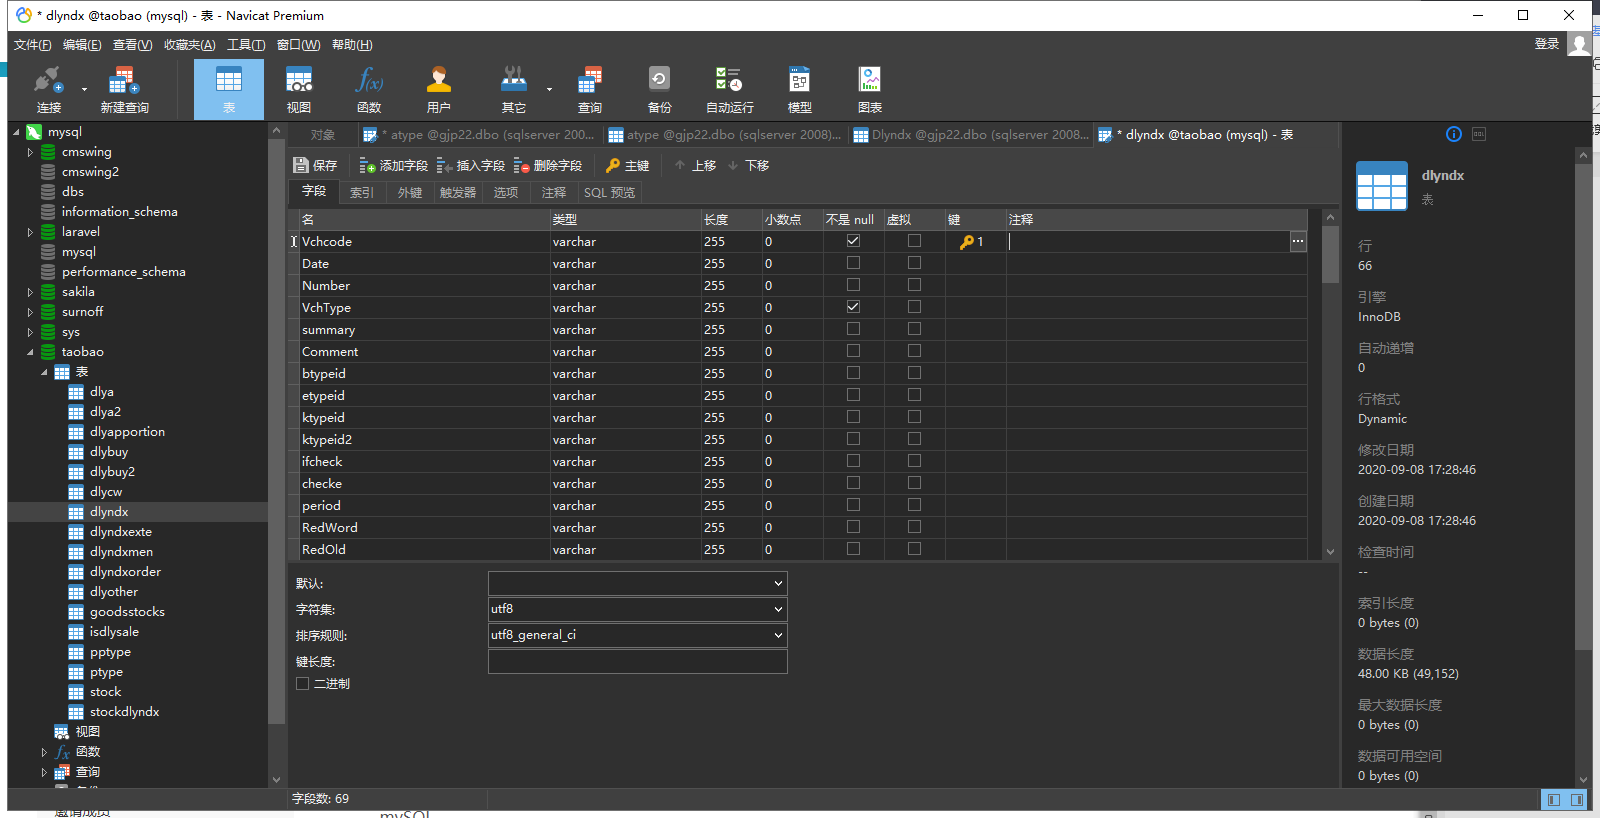Uncheck Not null for Vchcode
The image size is (1600, 818).
click(x=853, y=241)
